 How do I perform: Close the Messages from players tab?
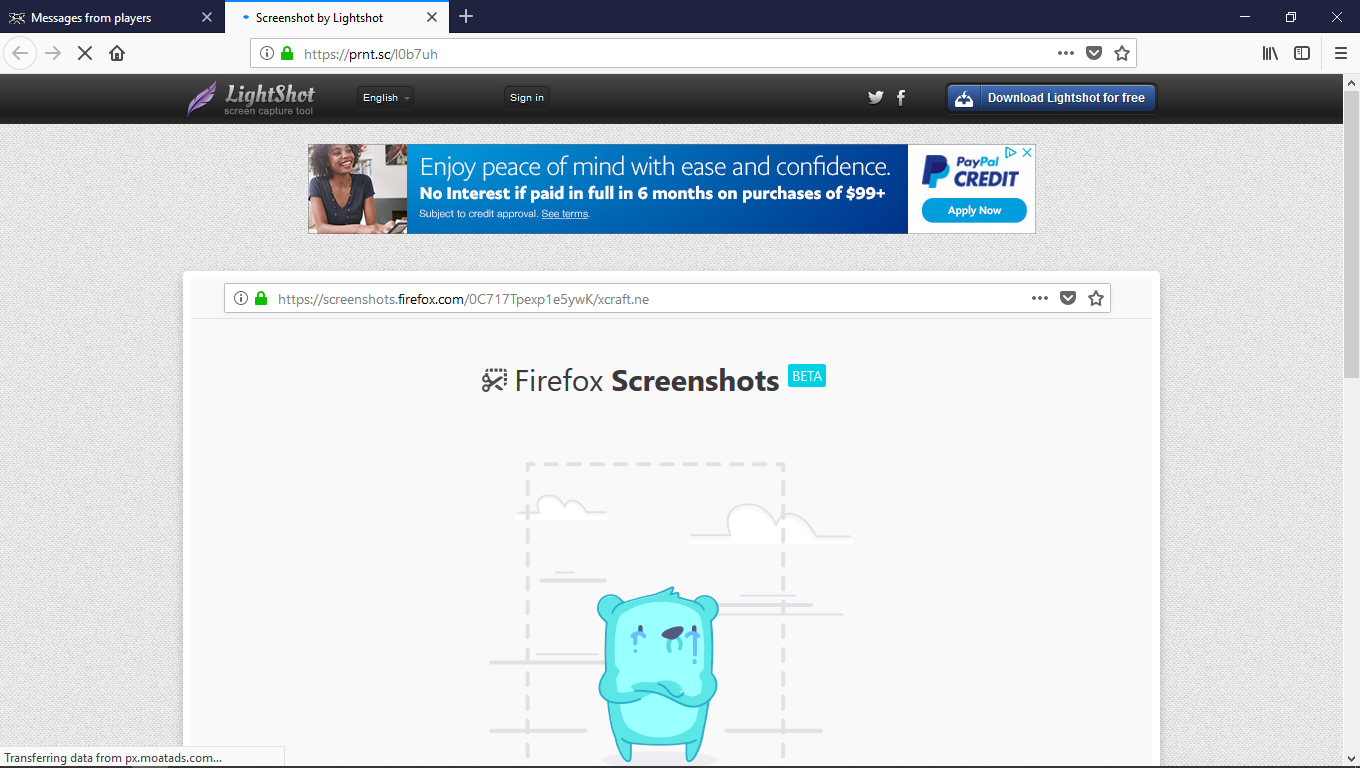207,18
